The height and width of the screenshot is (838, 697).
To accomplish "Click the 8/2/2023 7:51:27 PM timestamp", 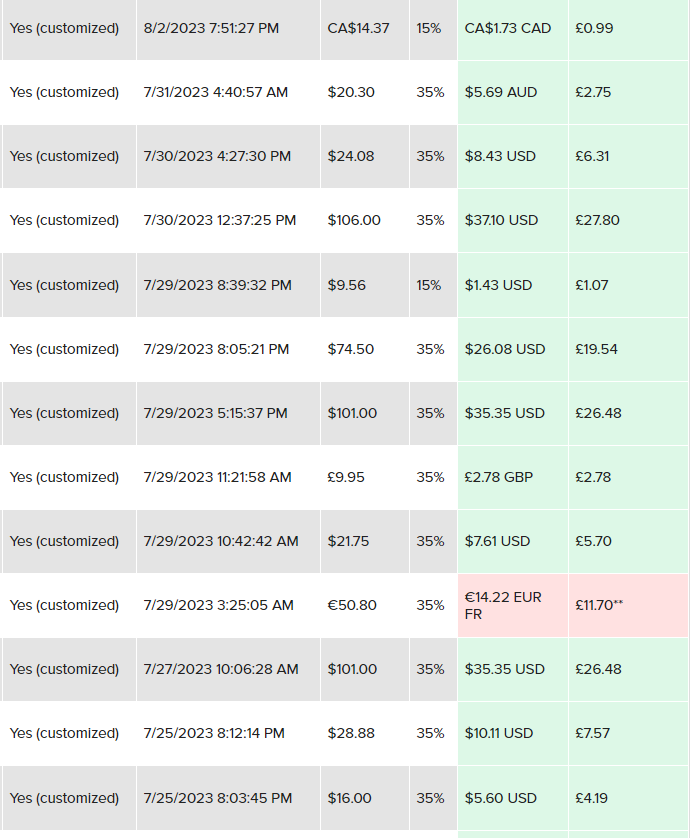I will [211, 28].
